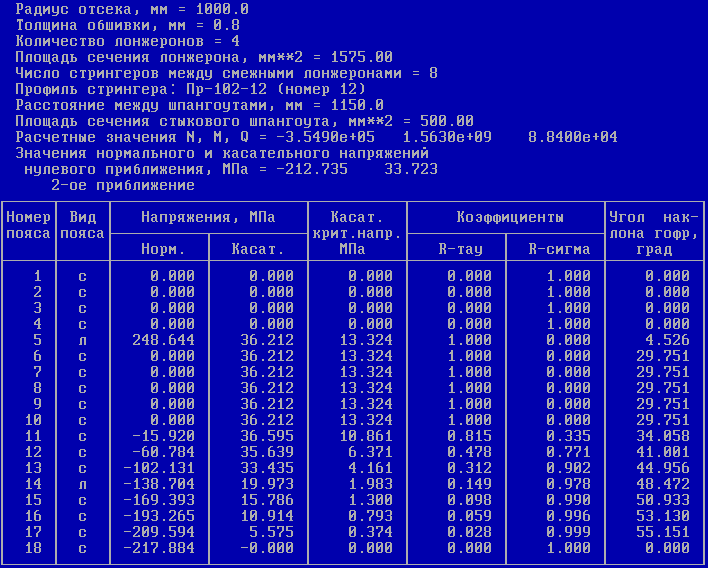Click the 'Вид пояса' column header
708x568 pixels.
pyautogui.click(x=82, y=225)
